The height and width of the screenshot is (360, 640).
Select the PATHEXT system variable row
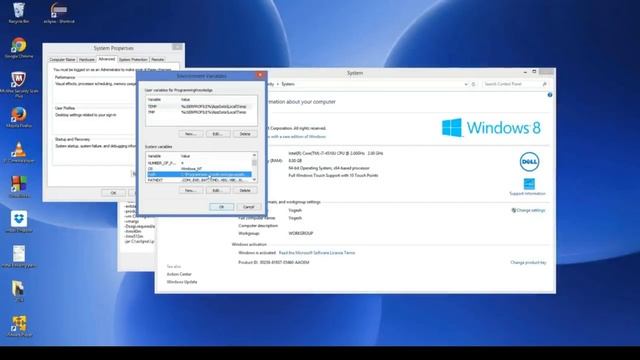pos(199,180)
